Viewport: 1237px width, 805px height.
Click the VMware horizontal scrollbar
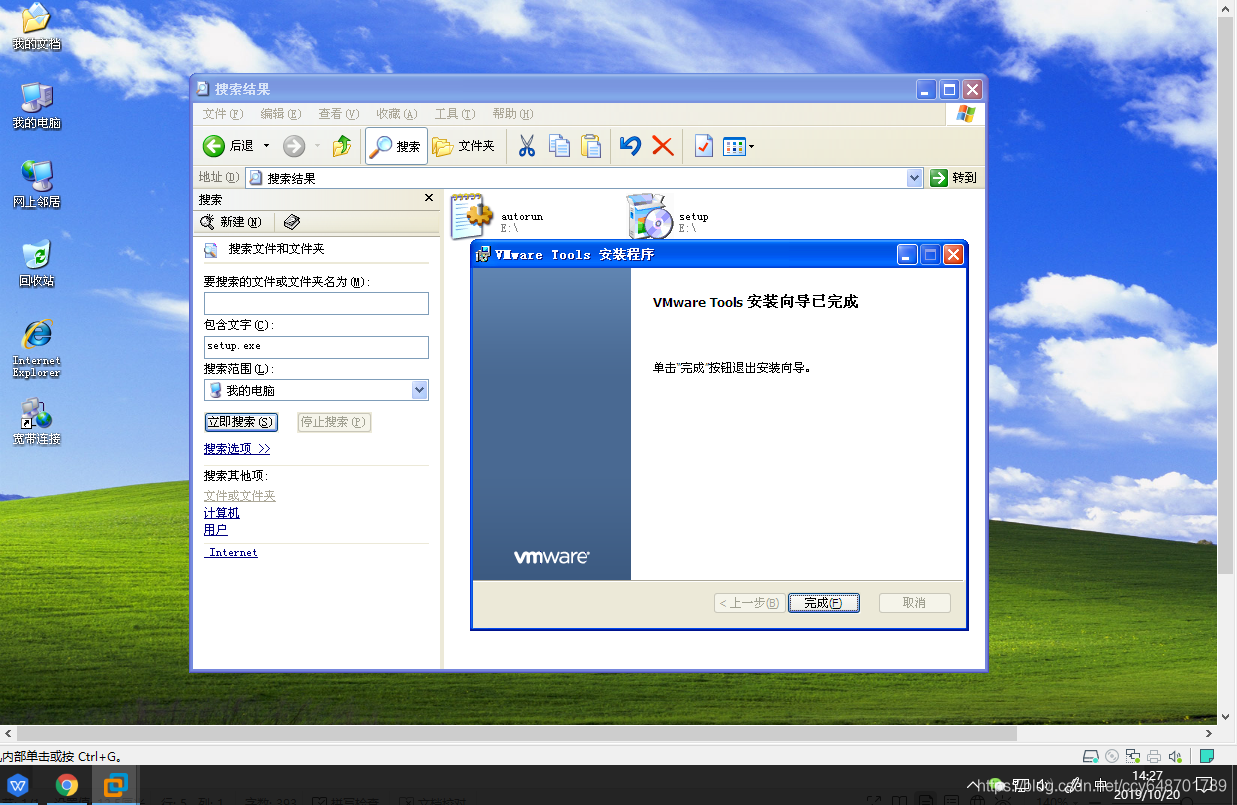[609, 734]
